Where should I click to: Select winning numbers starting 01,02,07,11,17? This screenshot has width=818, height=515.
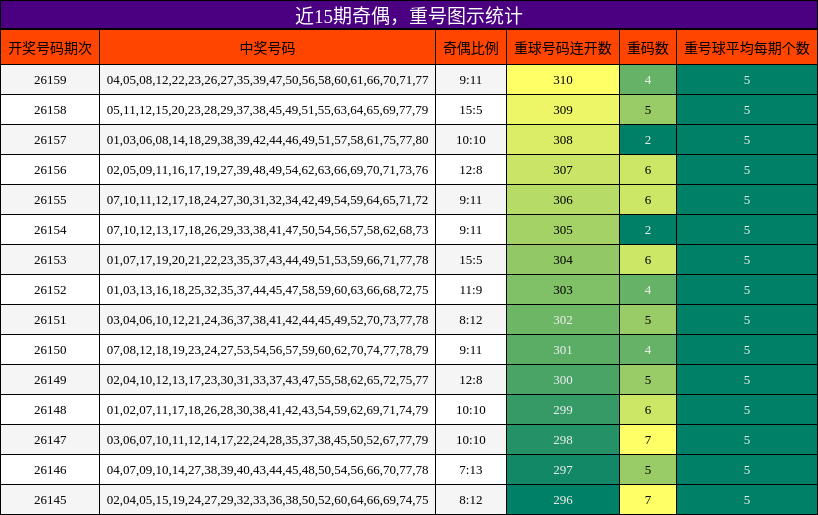coord(268,410)
